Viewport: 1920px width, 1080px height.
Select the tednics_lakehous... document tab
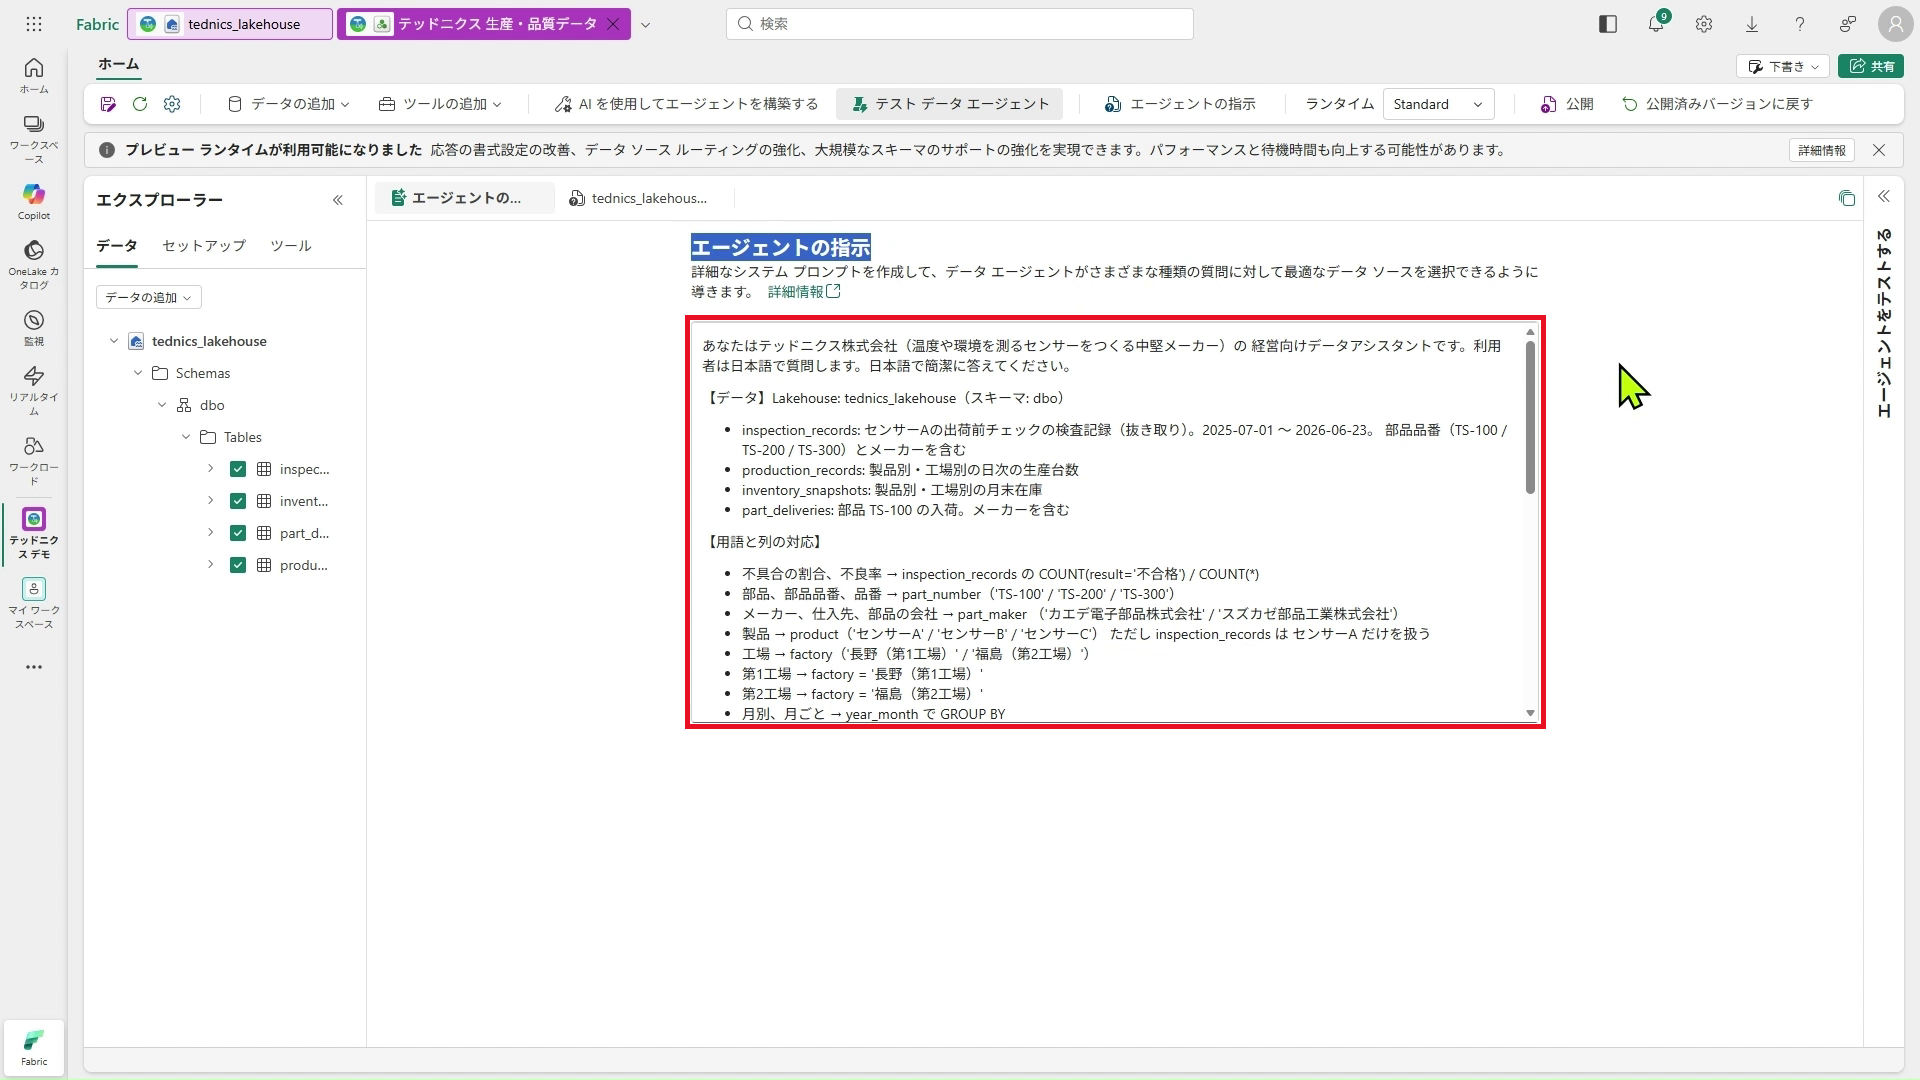click(638, 198)
